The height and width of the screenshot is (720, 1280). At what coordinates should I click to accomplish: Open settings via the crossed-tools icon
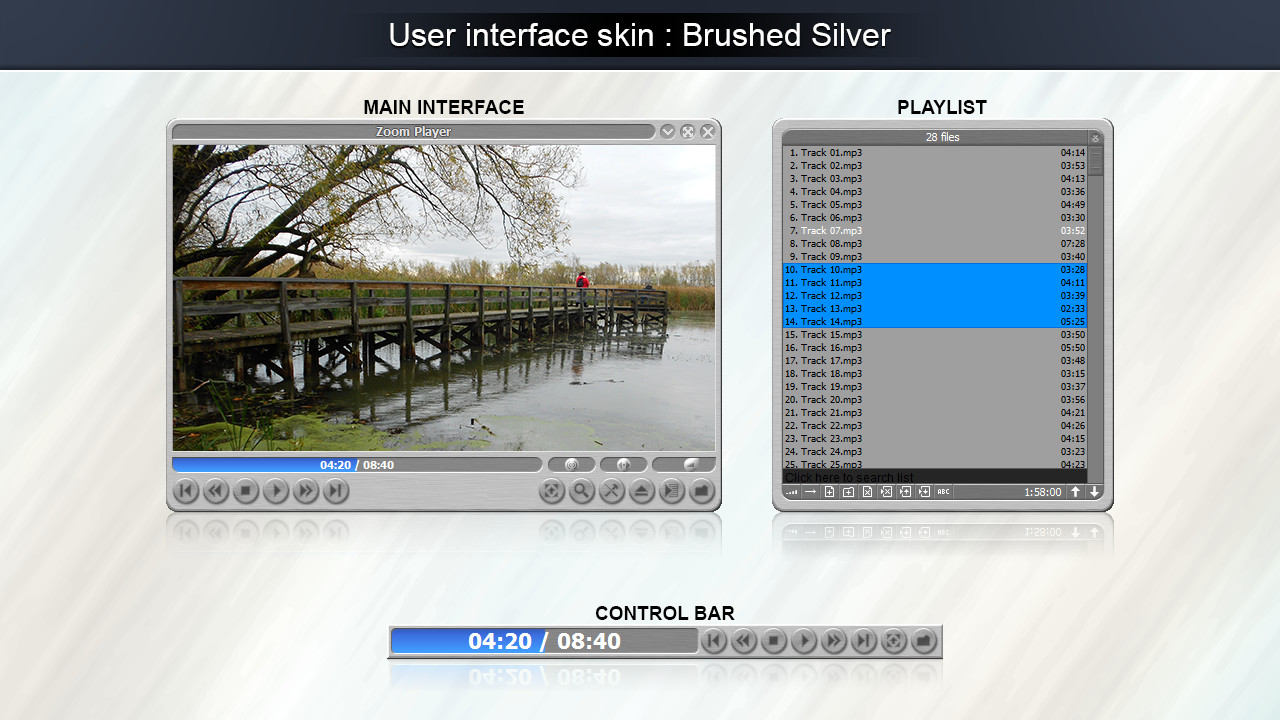pyautogui.click(x=611, y=491)
